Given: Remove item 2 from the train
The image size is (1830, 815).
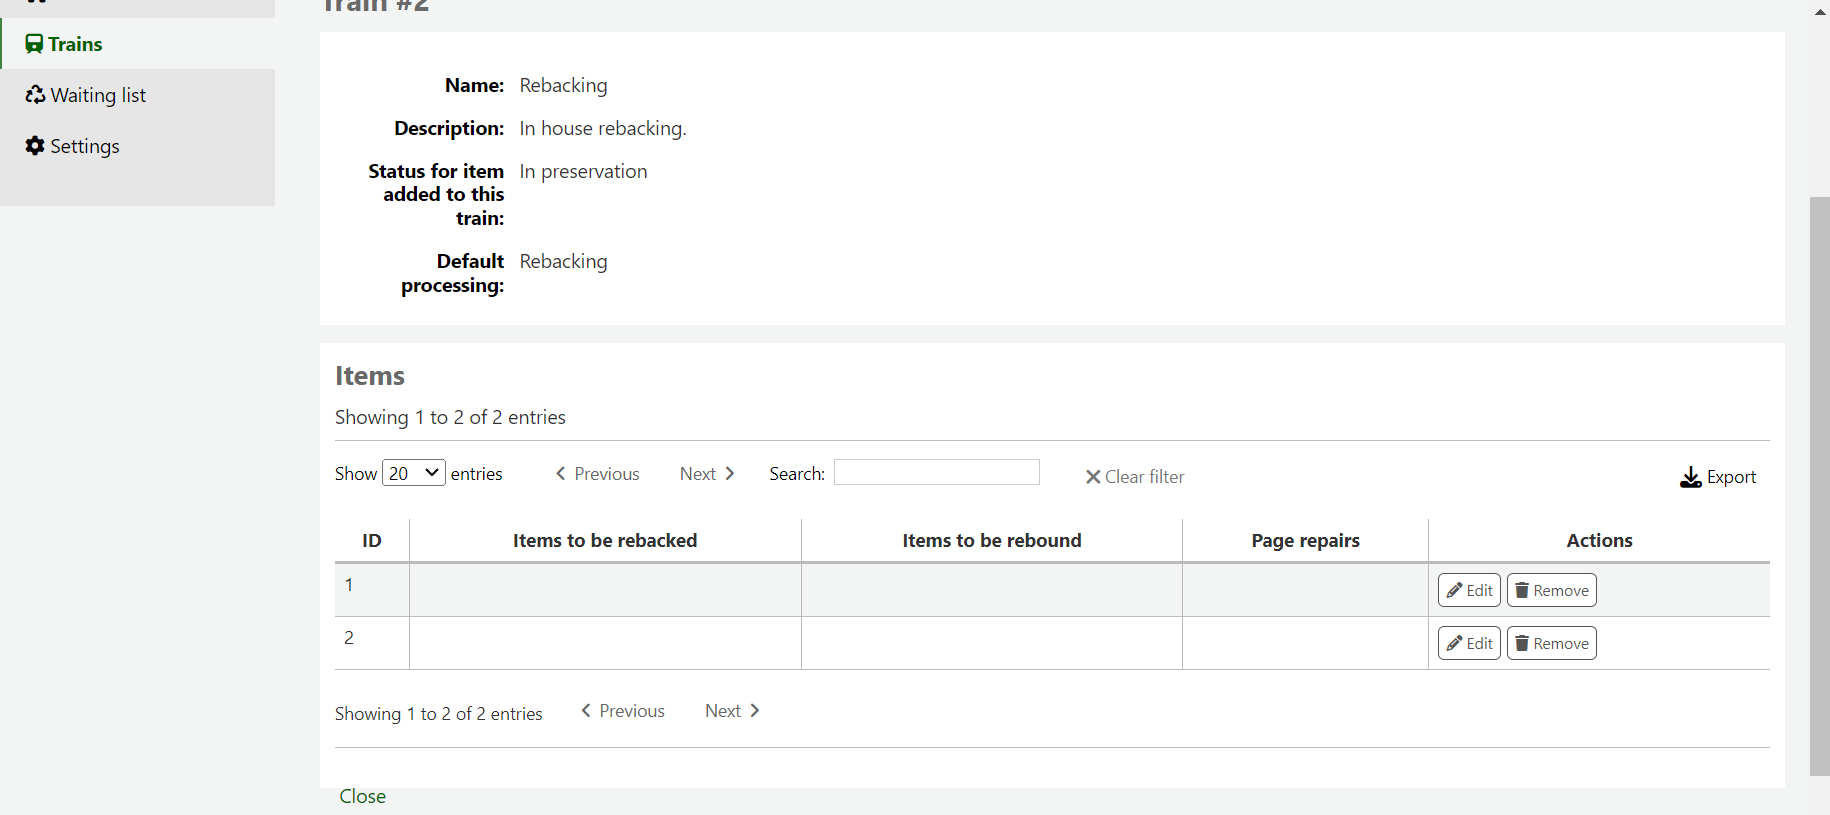Looking at the screenshot, I should tap(1551, 643).
